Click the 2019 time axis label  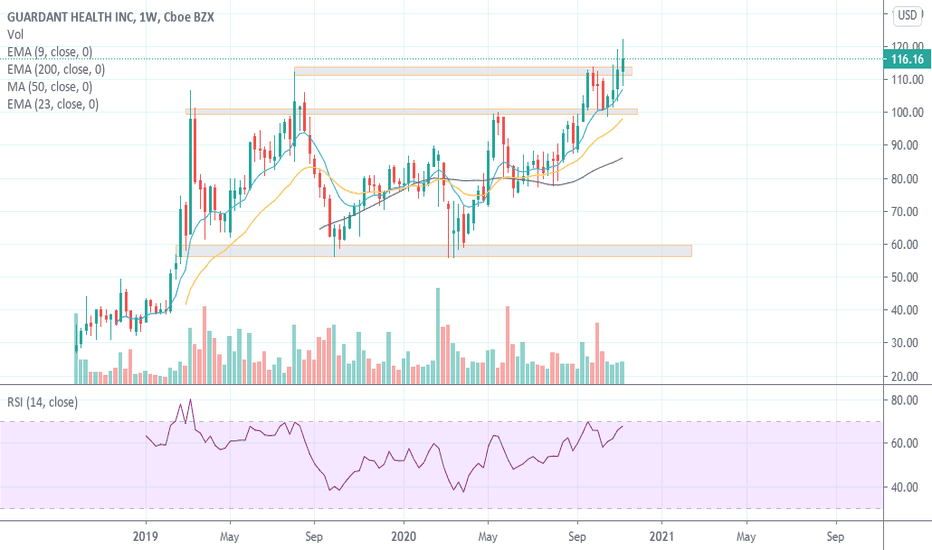[145, 536]
